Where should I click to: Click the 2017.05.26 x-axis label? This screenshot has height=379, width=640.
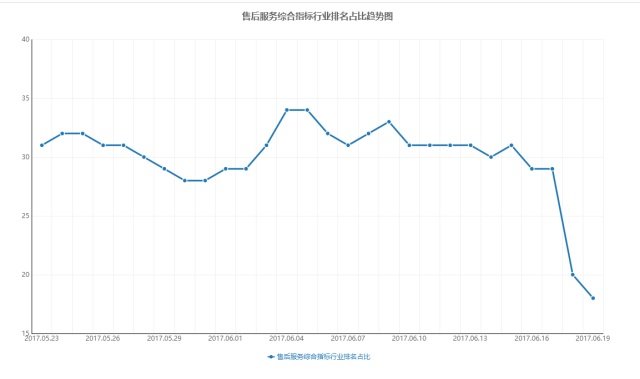point(103,339)
